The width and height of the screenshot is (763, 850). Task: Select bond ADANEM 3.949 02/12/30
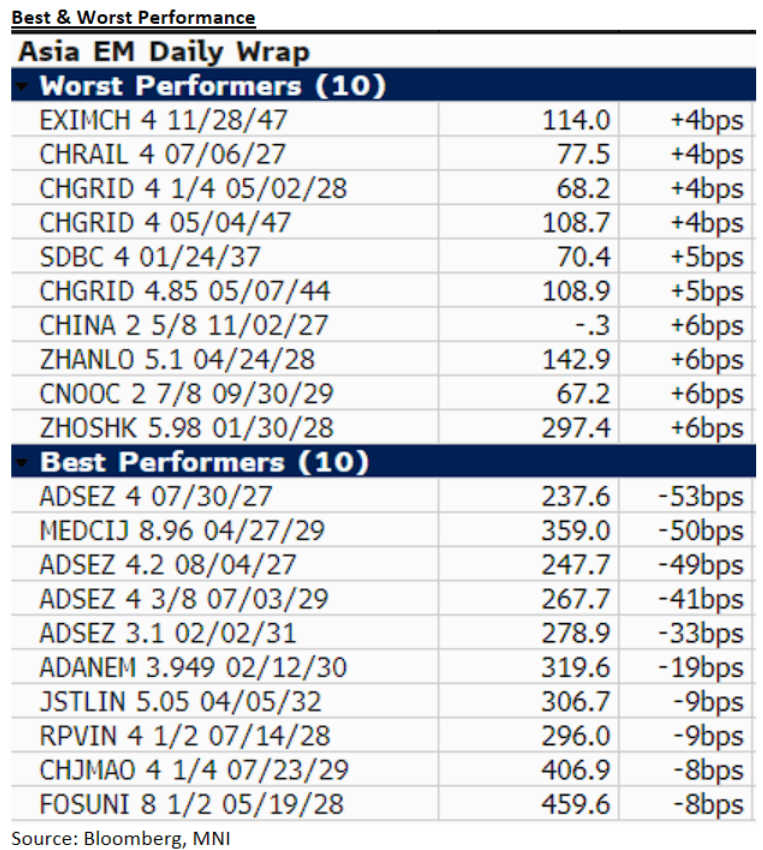point(193,667)
